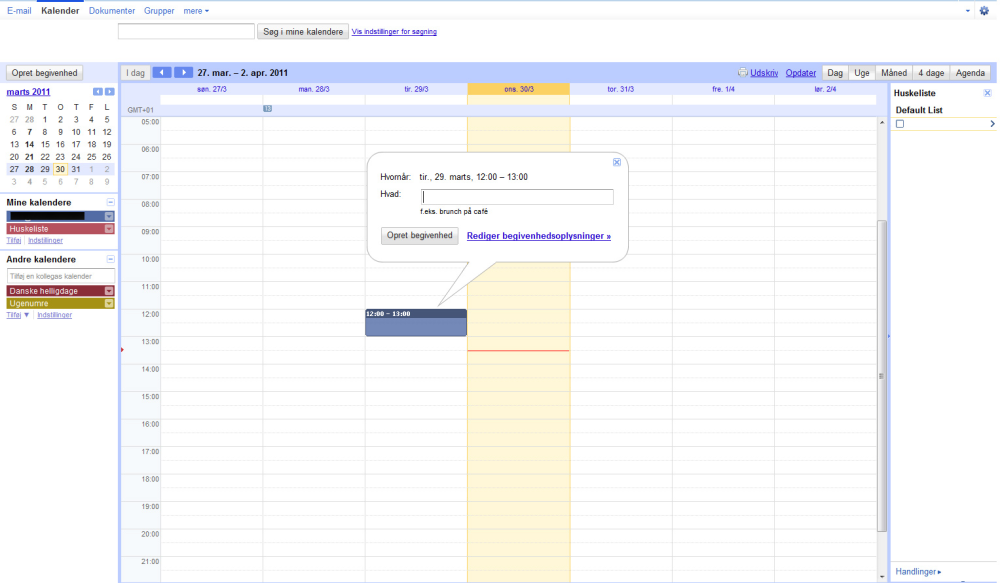This screenshot has height=583, width=1000.
Task: Expand the 'mere' menu in top bar
Action: (x=196, y=11)
